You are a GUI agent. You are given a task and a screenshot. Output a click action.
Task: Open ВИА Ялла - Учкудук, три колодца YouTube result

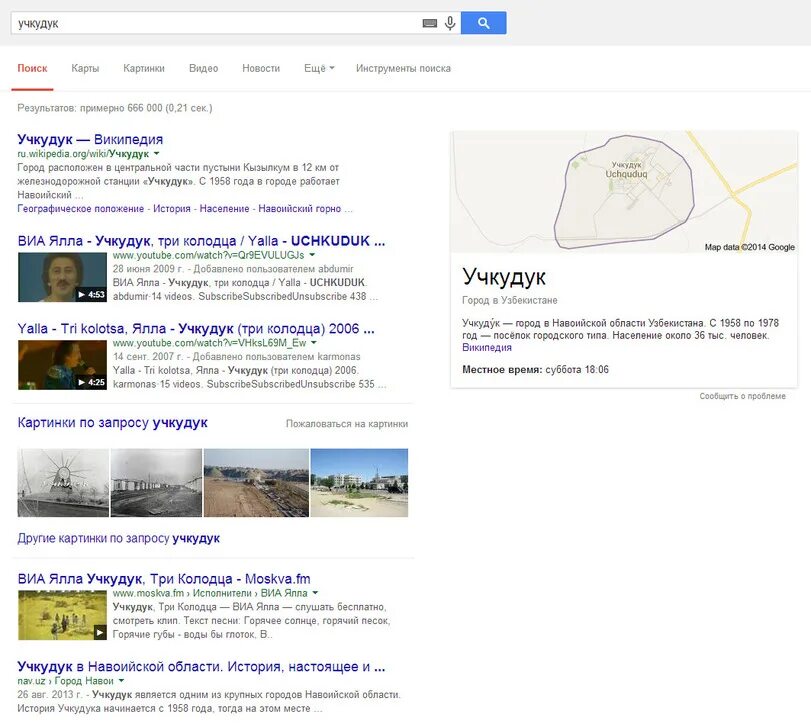(201, 241)
